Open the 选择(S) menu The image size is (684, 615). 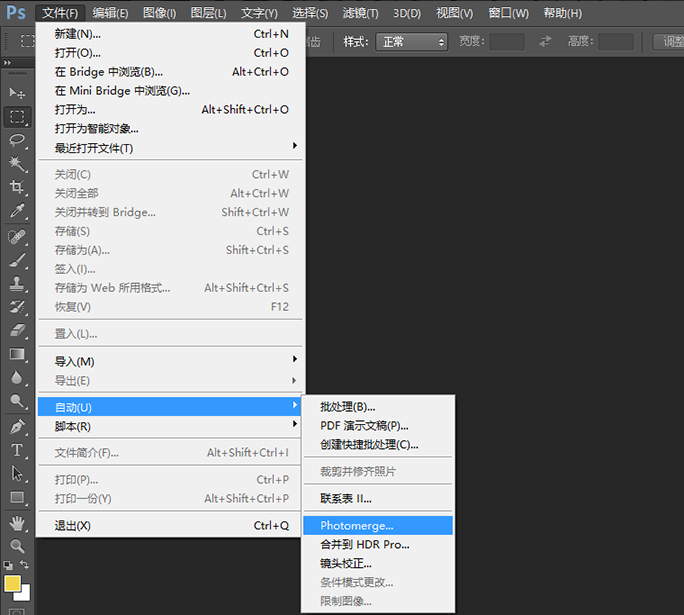pos(310,13)
